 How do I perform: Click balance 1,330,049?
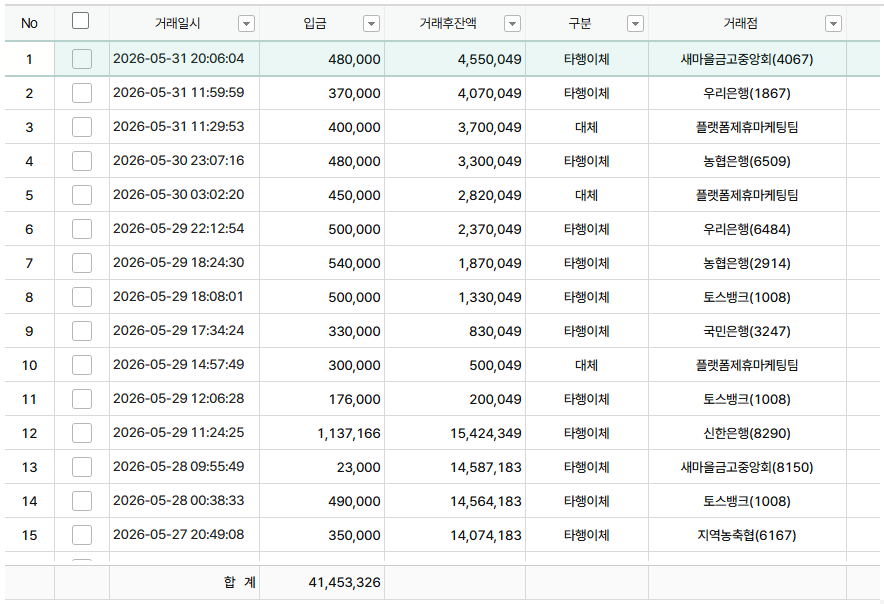489,297
